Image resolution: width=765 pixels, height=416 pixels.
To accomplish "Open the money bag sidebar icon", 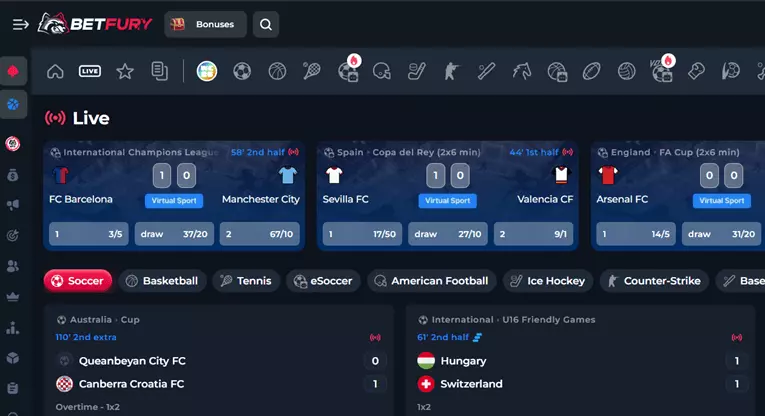I will point(13,175).
